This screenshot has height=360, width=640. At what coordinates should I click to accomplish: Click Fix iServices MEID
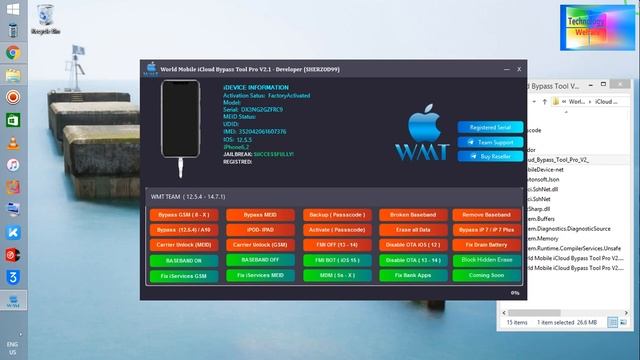point(260,276)
